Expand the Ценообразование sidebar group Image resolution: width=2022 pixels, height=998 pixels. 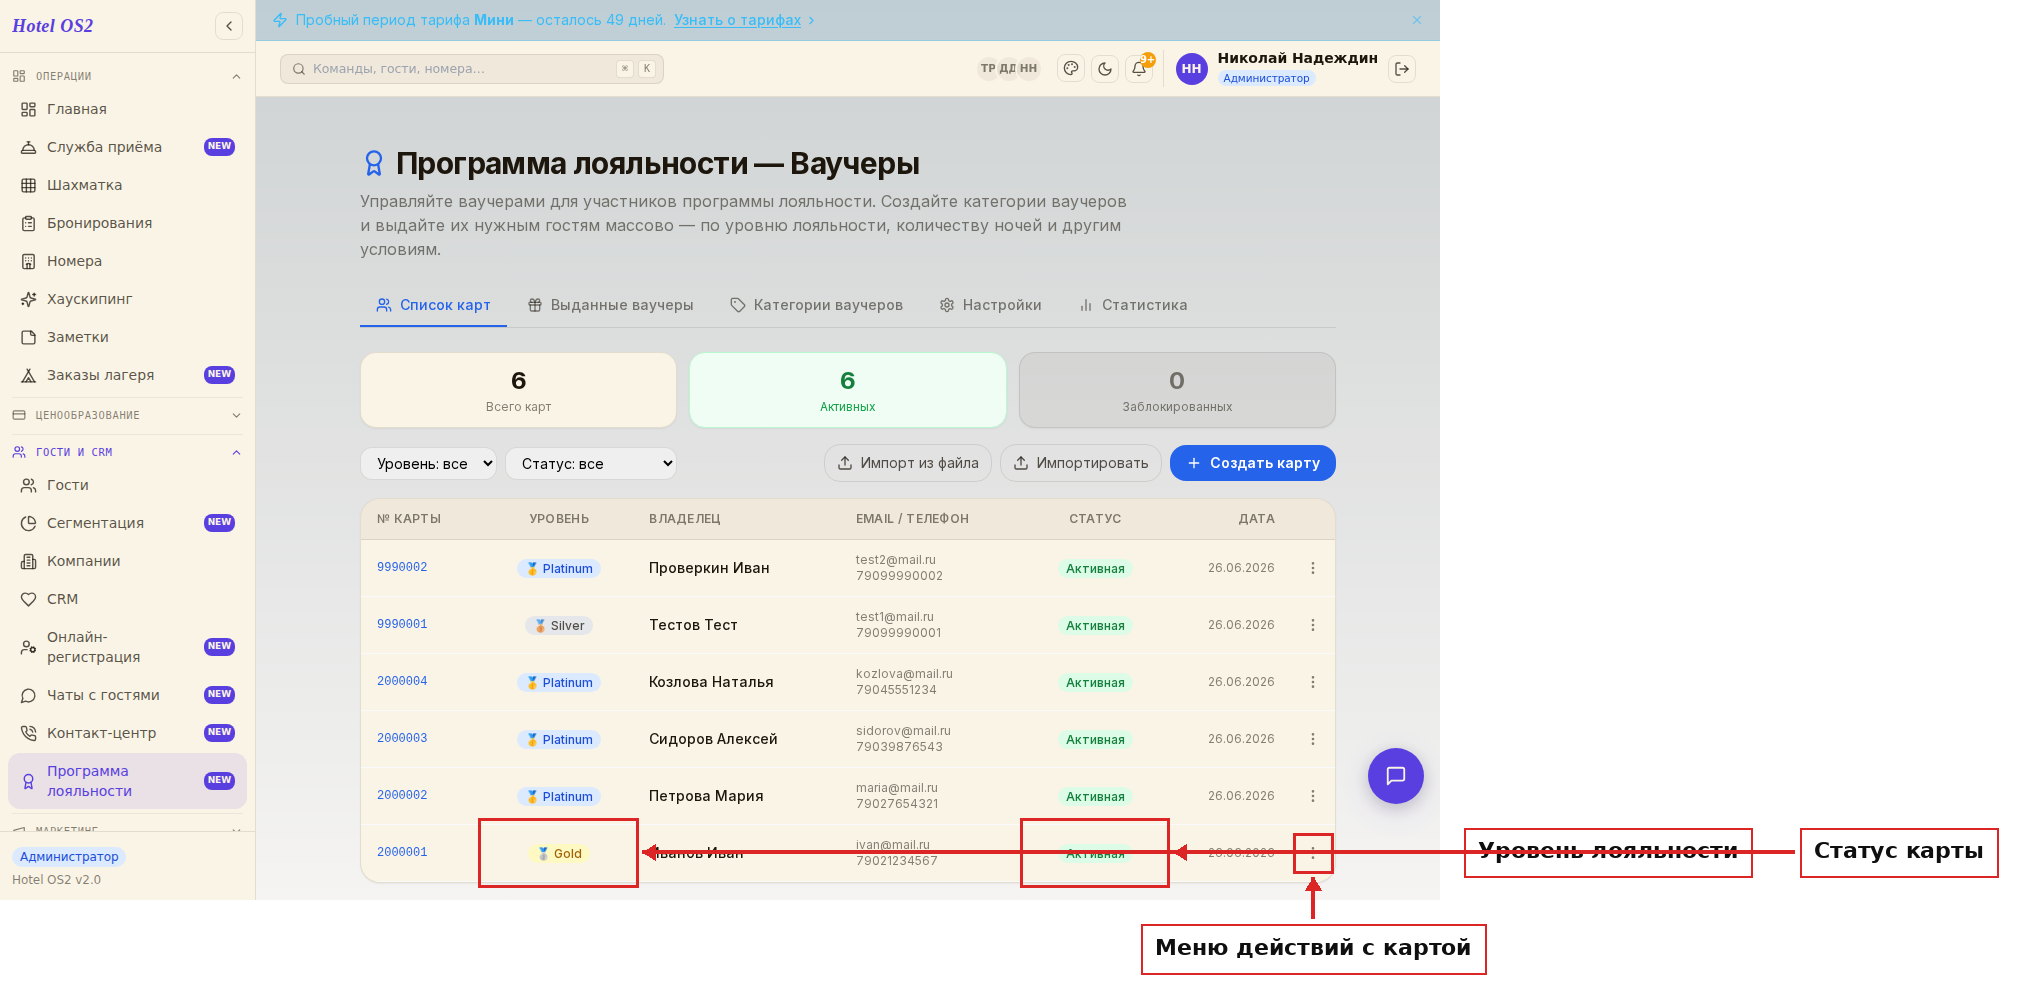127,415
